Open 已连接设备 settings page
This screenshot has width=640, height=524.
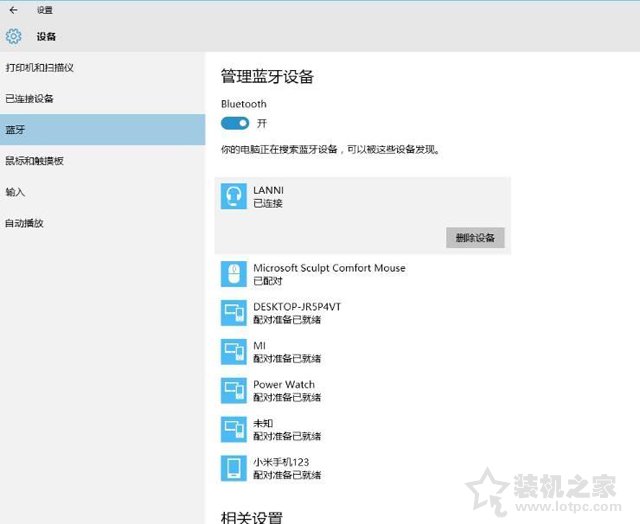point(29,98)
